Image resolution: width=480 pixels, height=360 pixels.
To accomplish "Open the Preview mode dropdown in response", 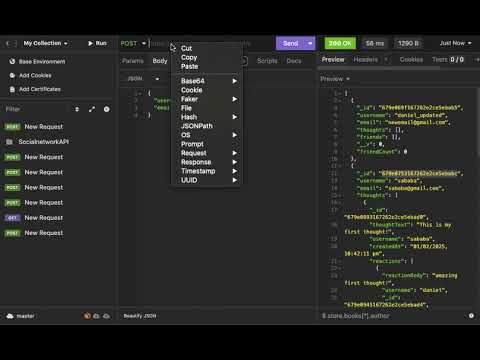I will [335, 79].
